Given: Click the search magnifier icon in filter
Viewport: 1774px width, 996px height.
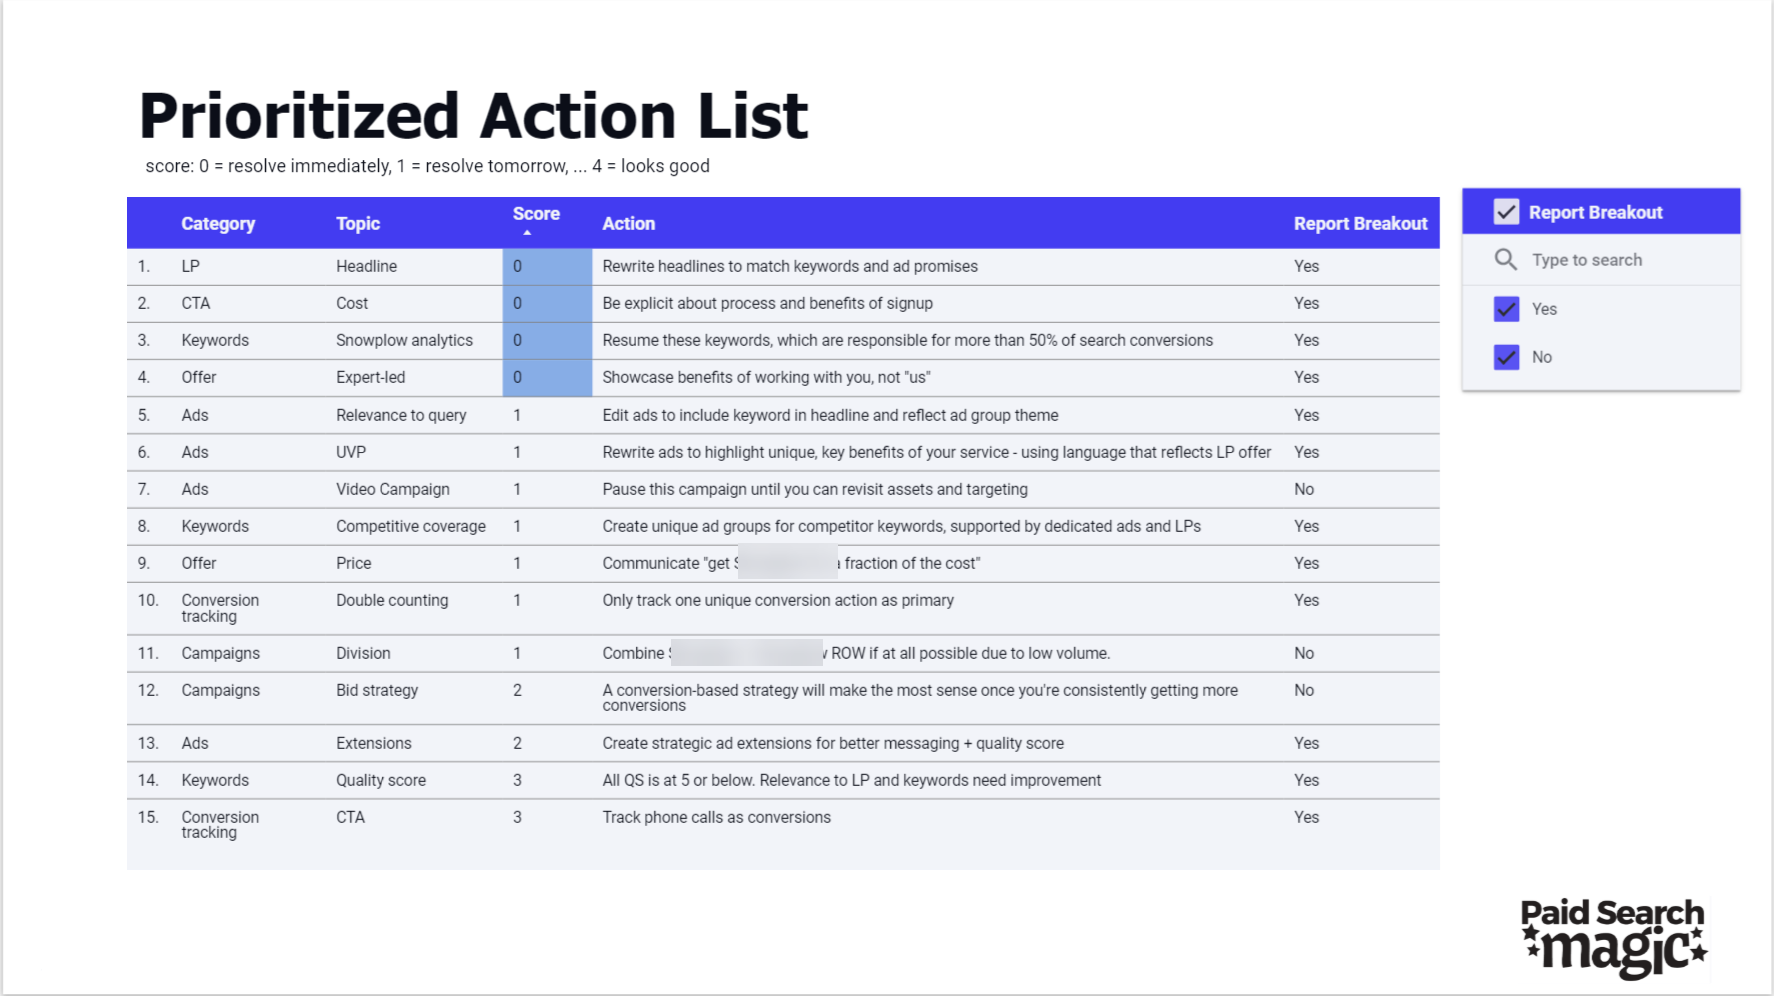Looking at the screenshot, I should click(1505, 260).
